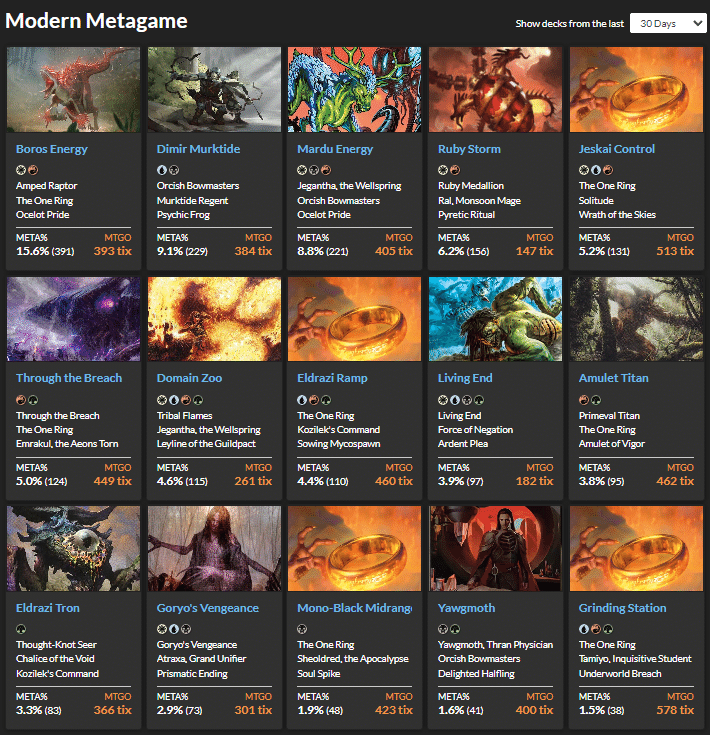Image resolution: width=710 pixels, height=735 pixels.
Task: Open the Mardu Energy deck link
Action: [335, 149]
